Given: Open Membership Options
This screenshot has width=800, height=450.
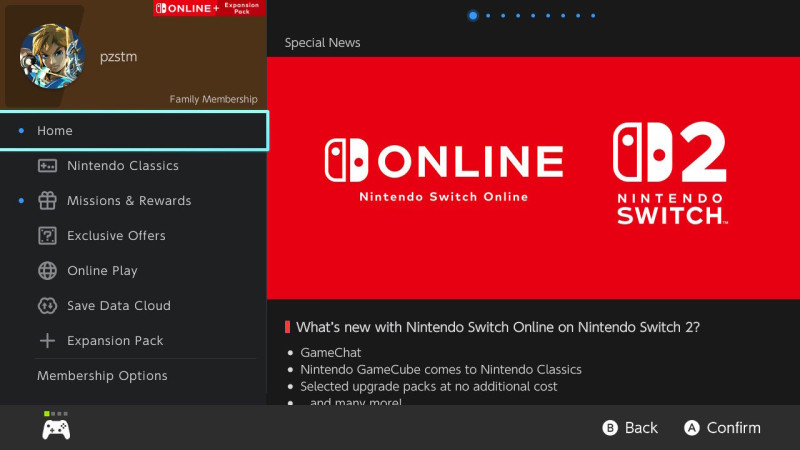Looking at the screenshot, I should [134, 376].
